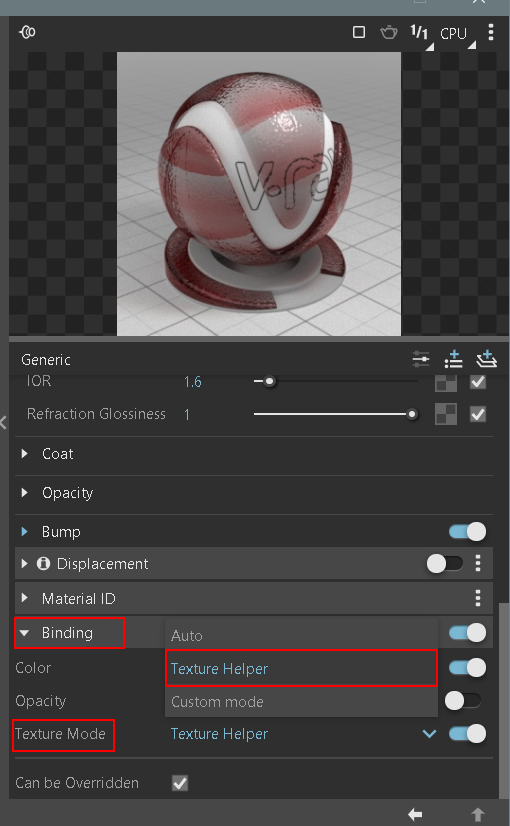
Task: Click the square render region icon
Action: click(359, 33)
